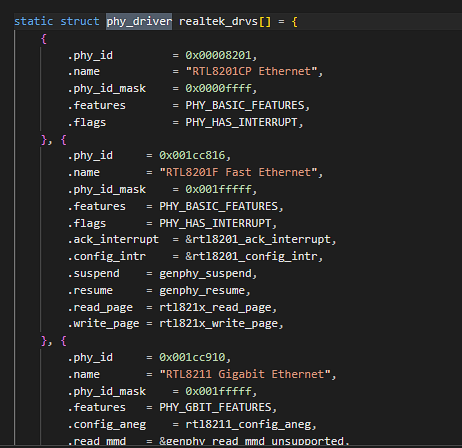The image size is (462, 448).
Task: Click the static keyword
Action: coord(33,21)
